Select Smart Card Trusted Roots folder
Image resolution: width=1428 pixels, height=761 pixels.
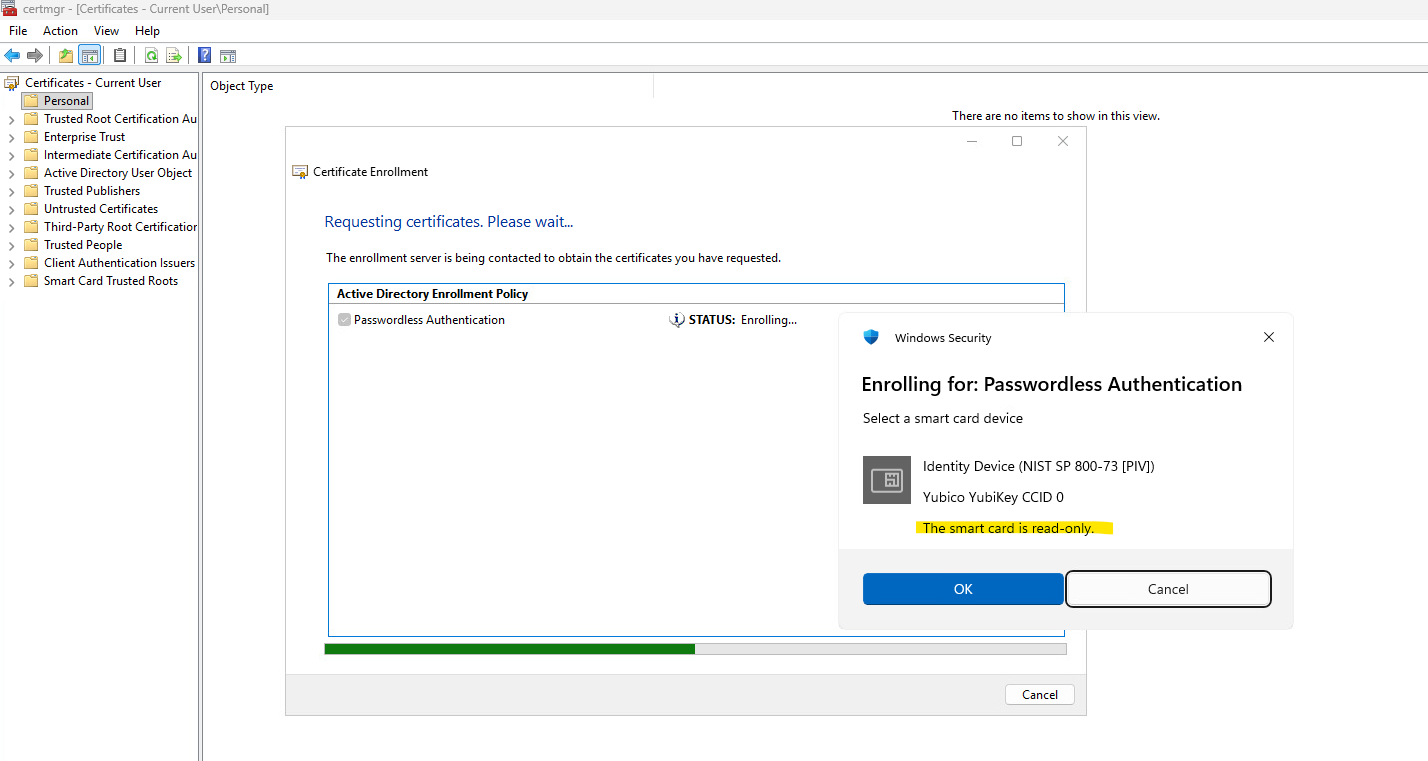(101, 281)
